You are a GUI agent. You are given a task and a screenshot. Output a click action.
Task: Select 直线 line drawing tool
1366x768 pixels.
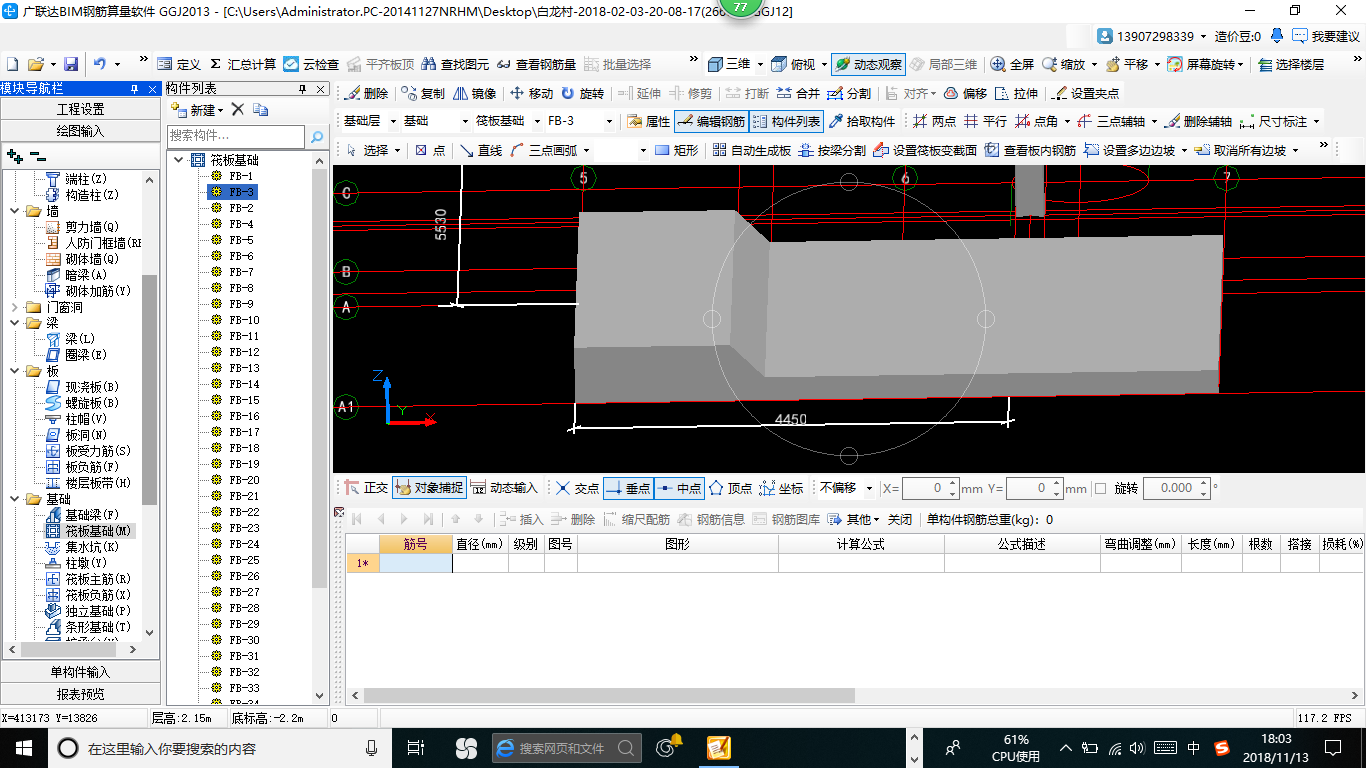480,150
